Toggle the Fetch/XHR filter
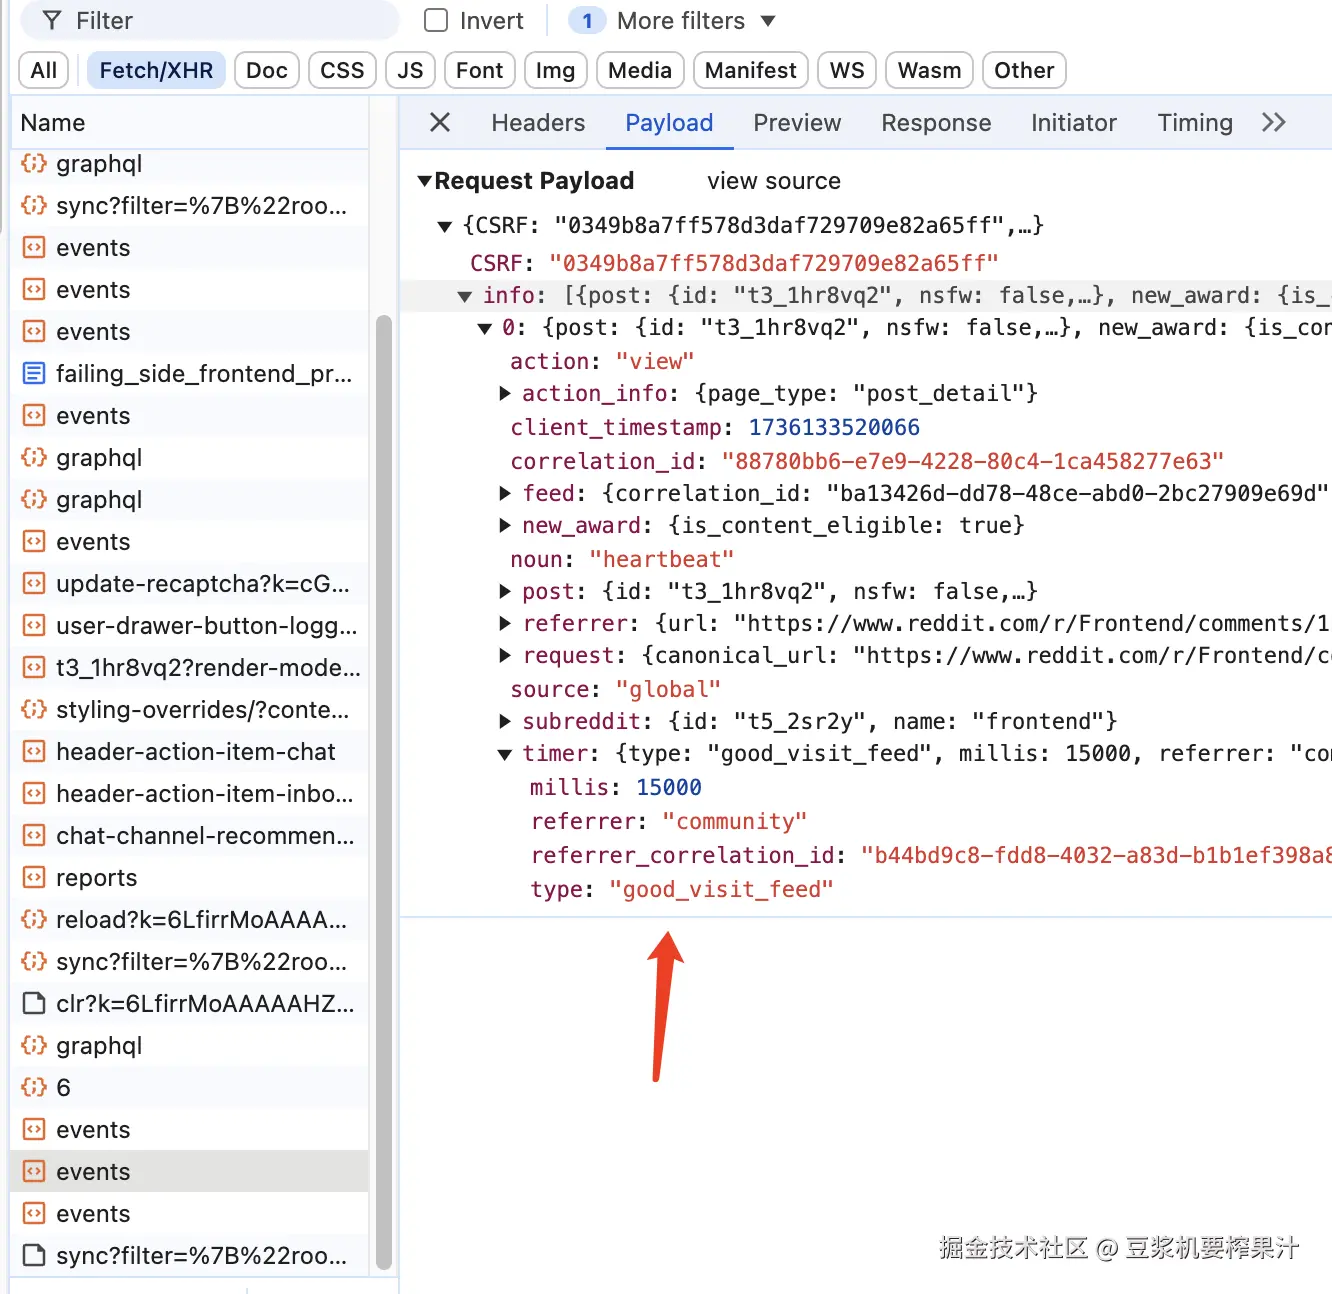The height and width of the screenshot is (1294, 1332). (157, 71)
